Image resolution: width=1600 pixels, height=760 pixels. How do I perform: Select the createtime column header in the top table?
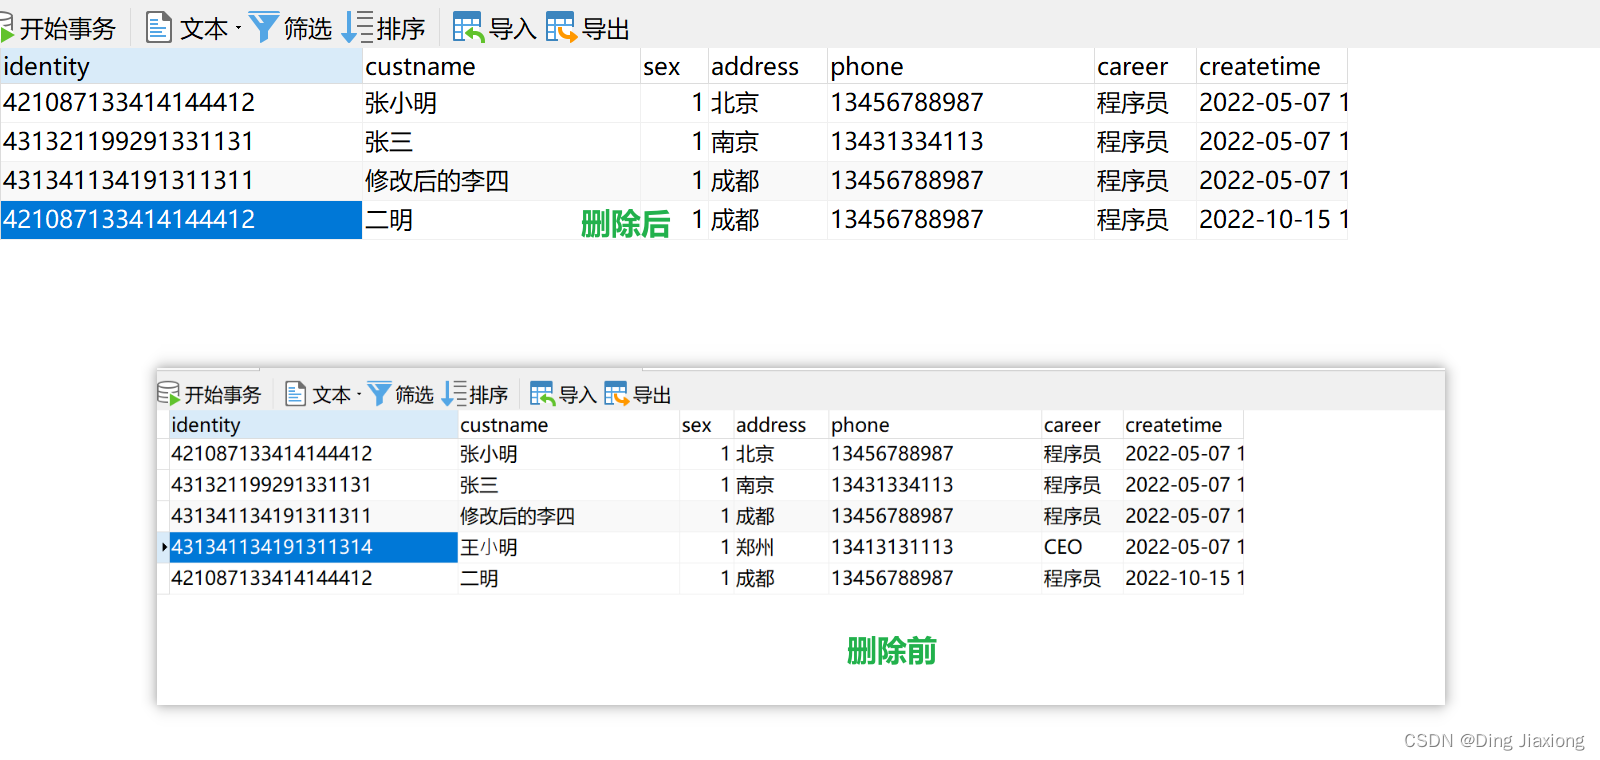tap(1272, 66)
